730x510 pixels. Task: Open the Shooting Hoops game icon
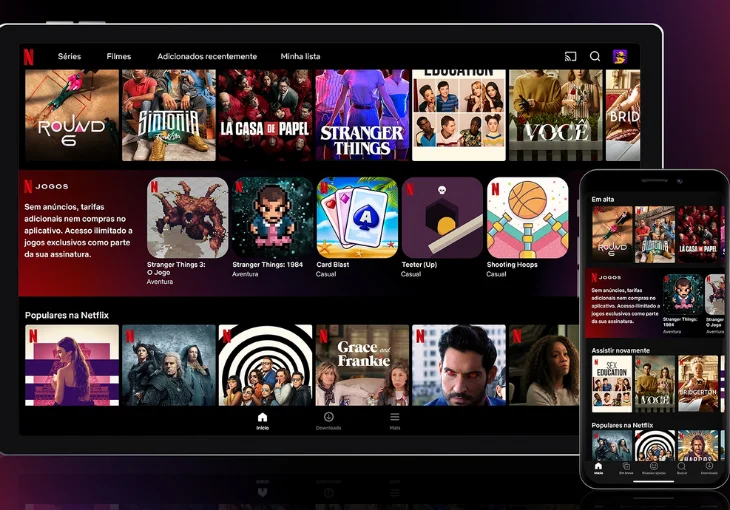tap(527, 218)
